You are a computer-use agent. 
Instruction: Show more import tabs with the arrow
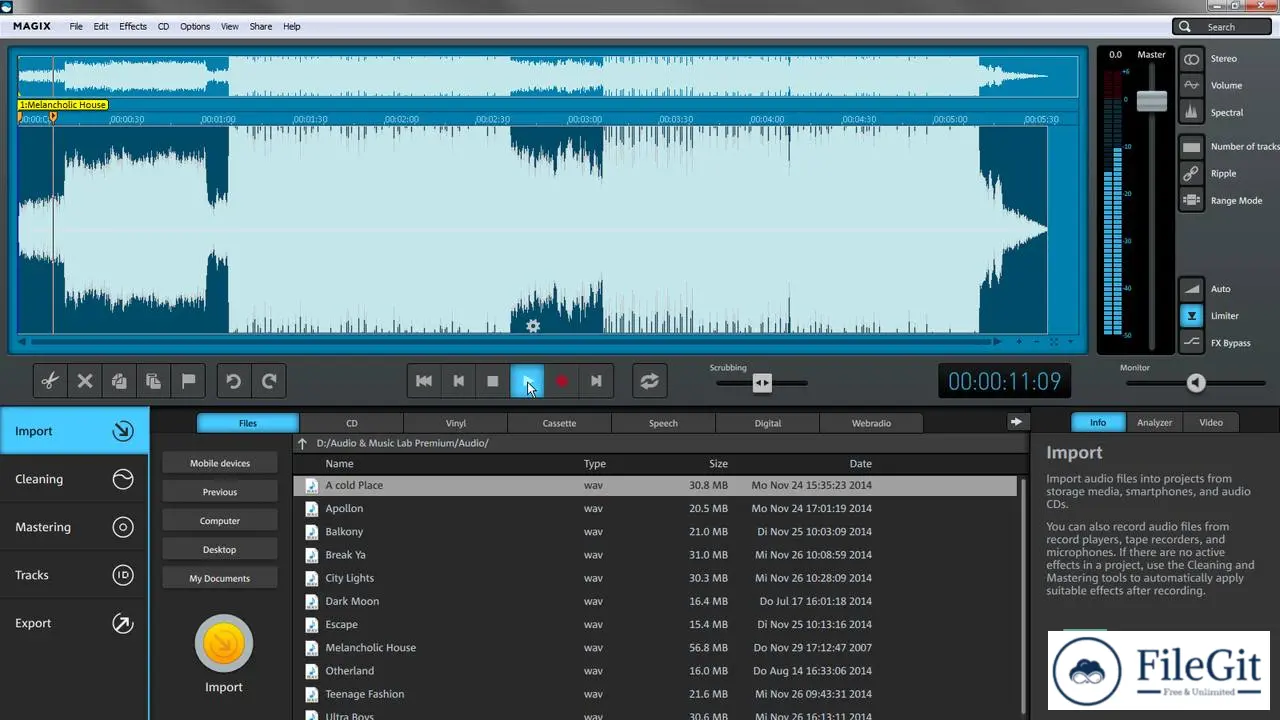coord(1016,422)
